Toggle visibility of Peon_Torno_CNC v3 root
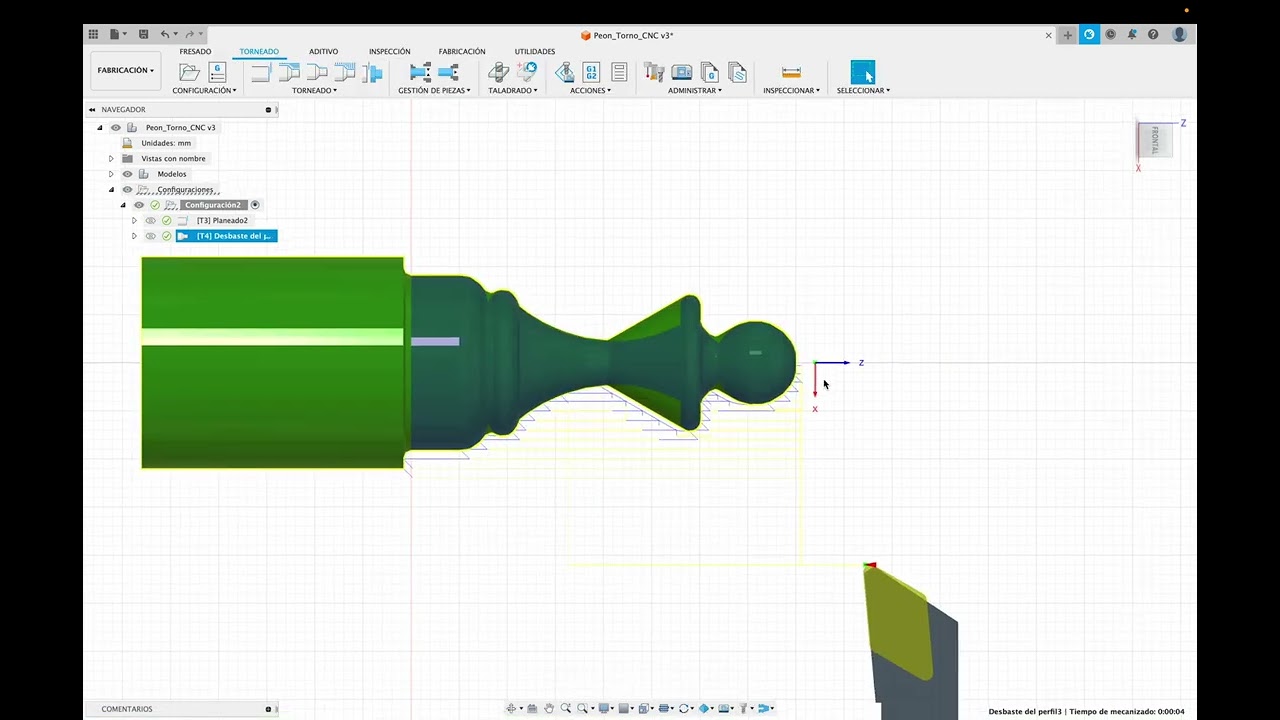 tap(116, 127)
